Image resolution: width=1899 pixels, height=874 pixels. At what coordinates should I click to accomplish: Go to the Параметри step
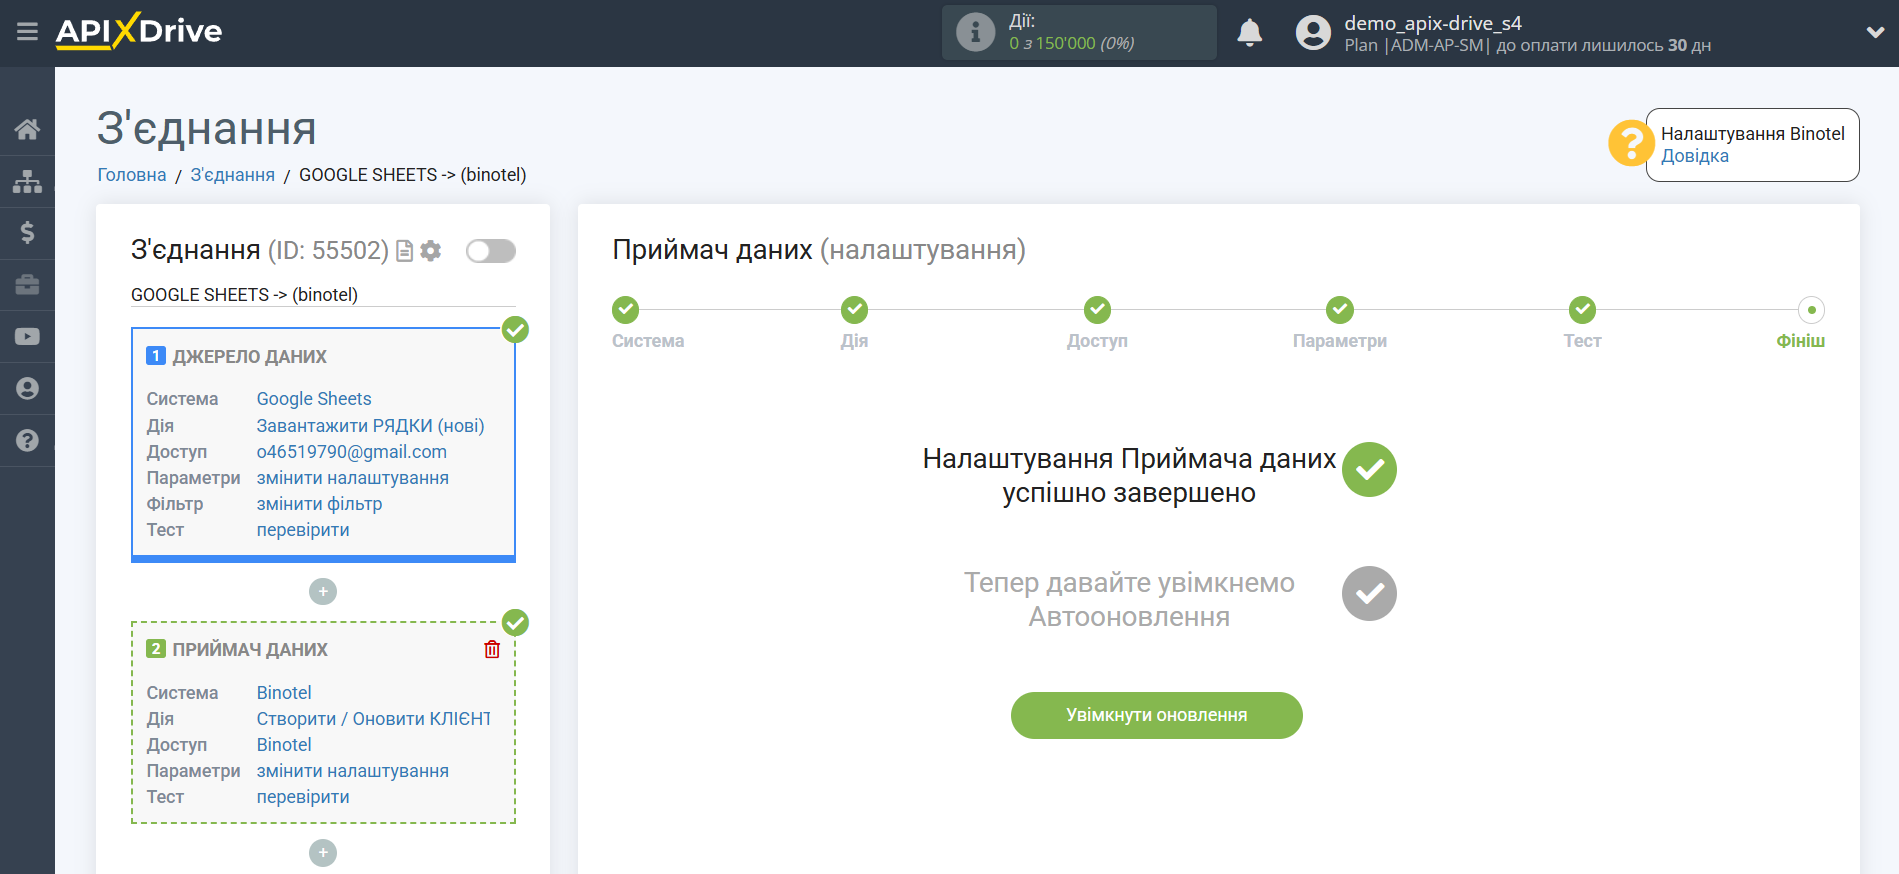tap(1339, 310)
